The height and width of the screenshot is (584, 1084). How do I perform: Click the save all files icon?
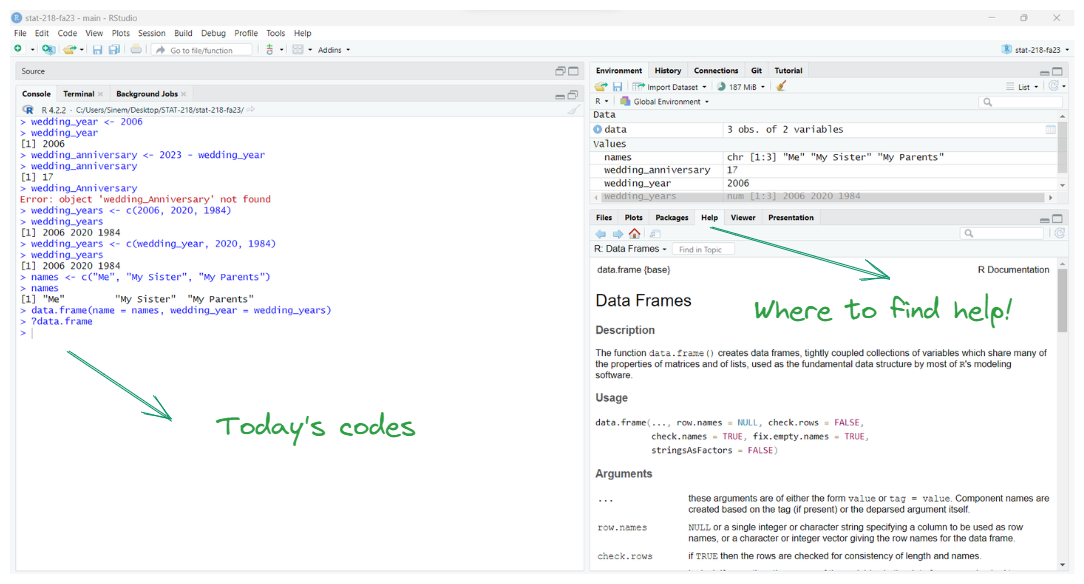click(115, 50)
